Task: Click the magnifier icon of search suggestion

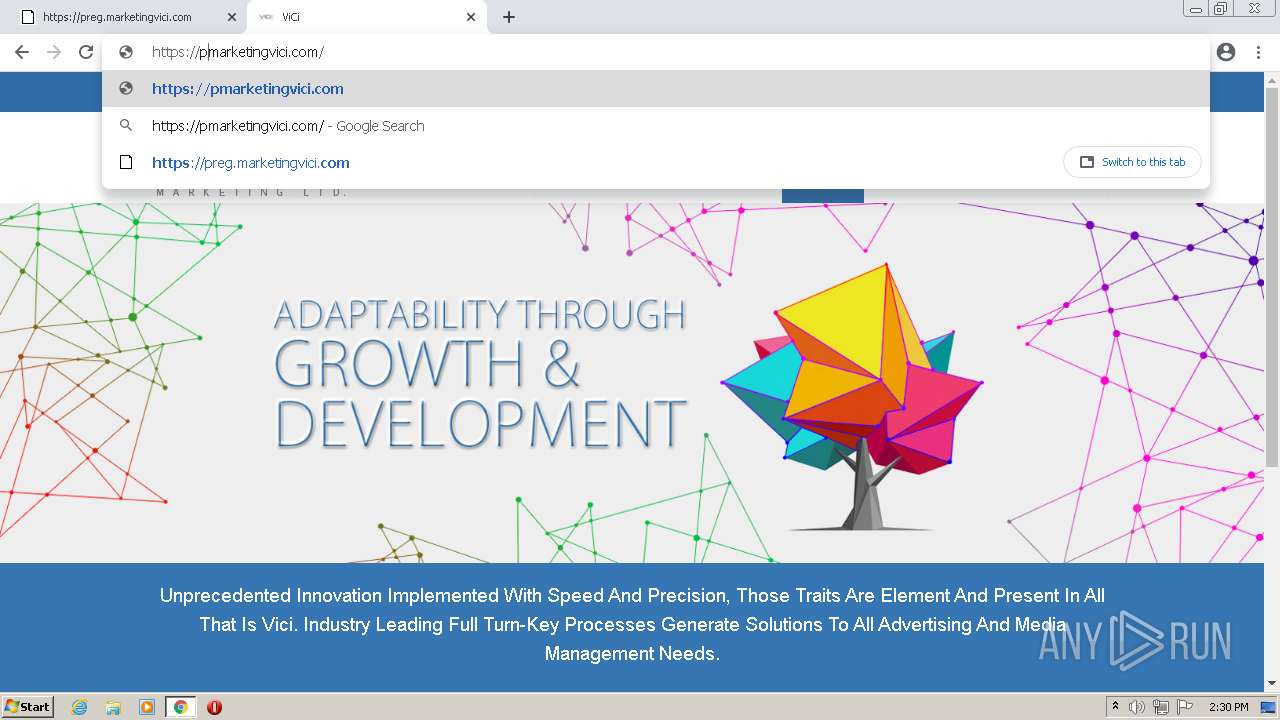Action: pos(126,126)
